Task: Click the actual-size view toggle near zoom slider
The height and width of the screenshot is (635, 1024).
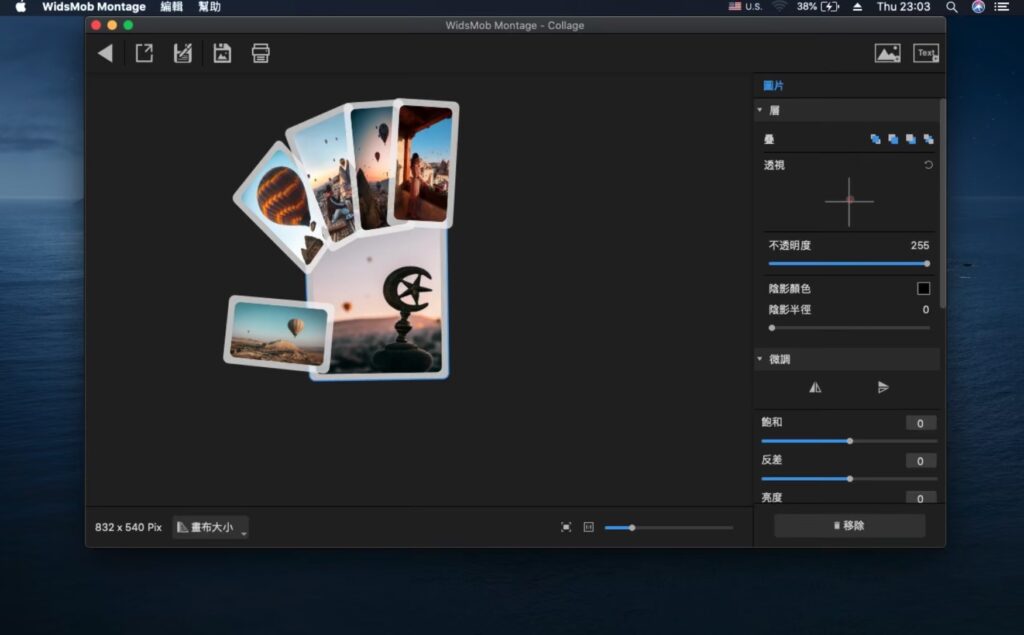Action: (588, 527)
